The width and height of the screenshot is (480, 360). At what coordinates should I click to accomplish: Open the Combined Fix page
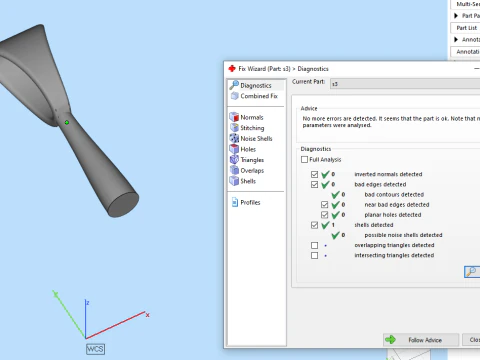(254, 96)
